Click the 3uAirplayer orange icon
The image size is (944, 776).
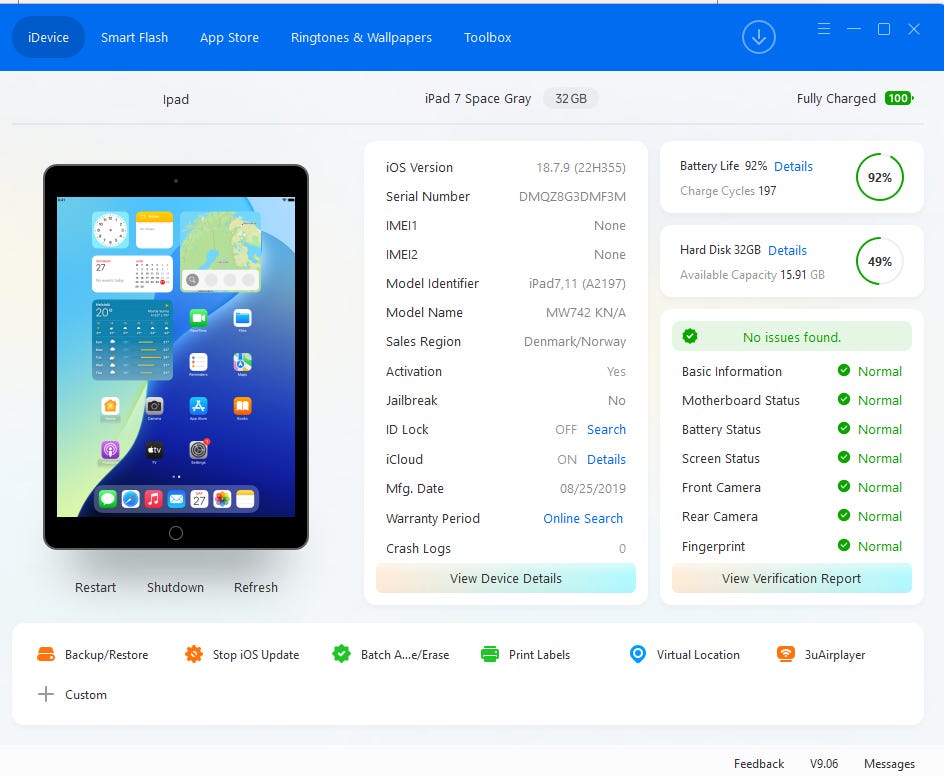786,654
